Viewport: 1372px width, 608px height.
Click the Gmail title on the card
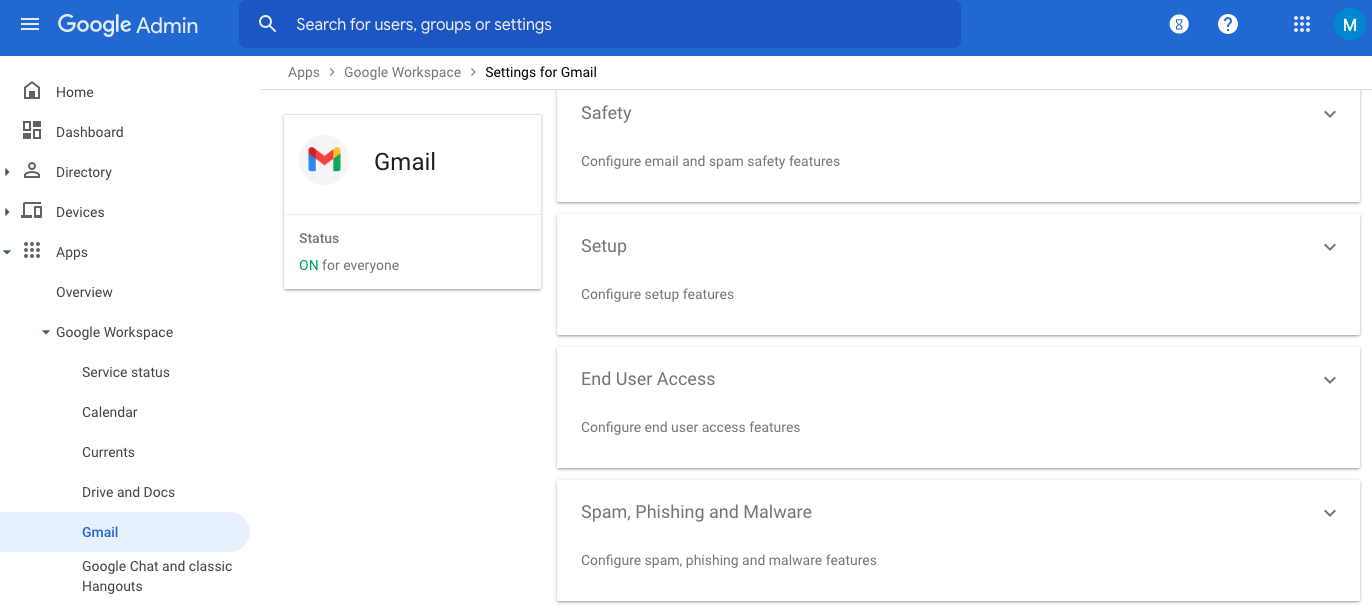(x=405, y=162)
